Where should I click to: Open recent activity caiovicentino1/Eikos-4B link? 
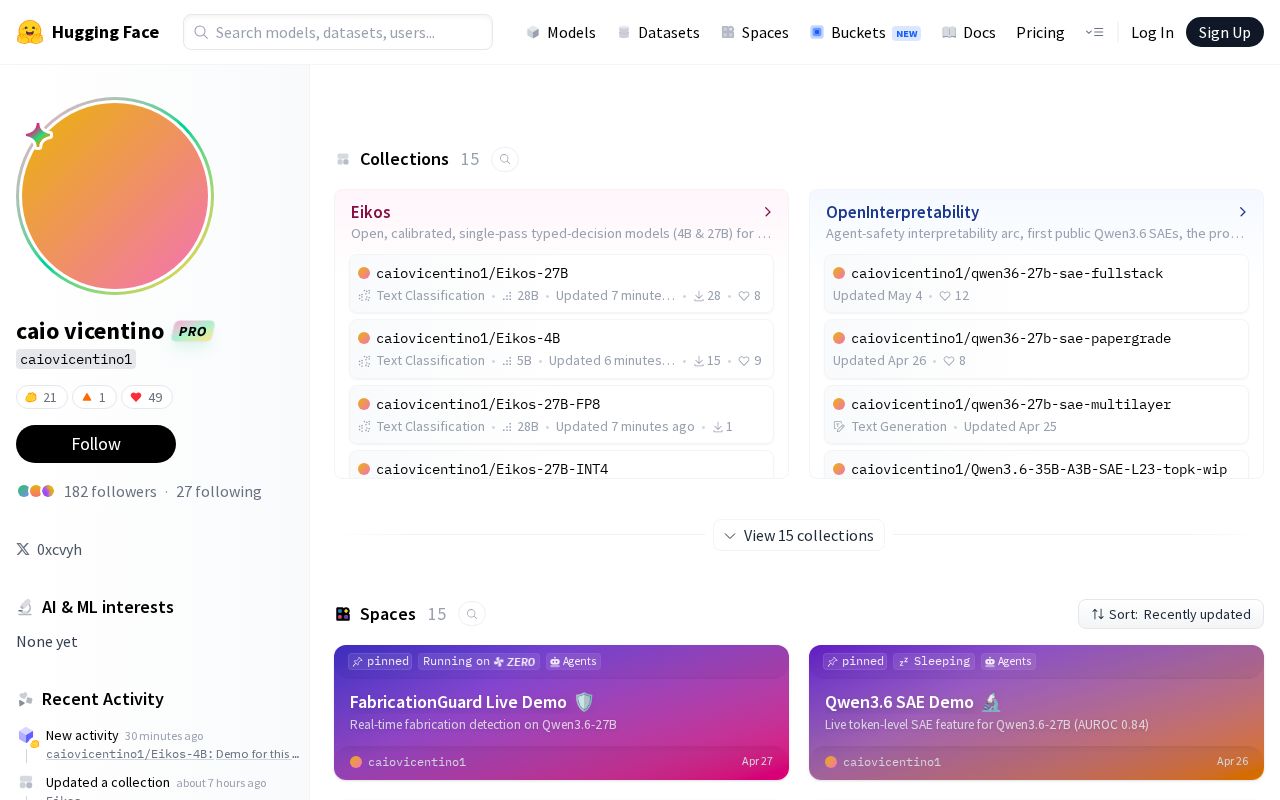tap(172, 754)
